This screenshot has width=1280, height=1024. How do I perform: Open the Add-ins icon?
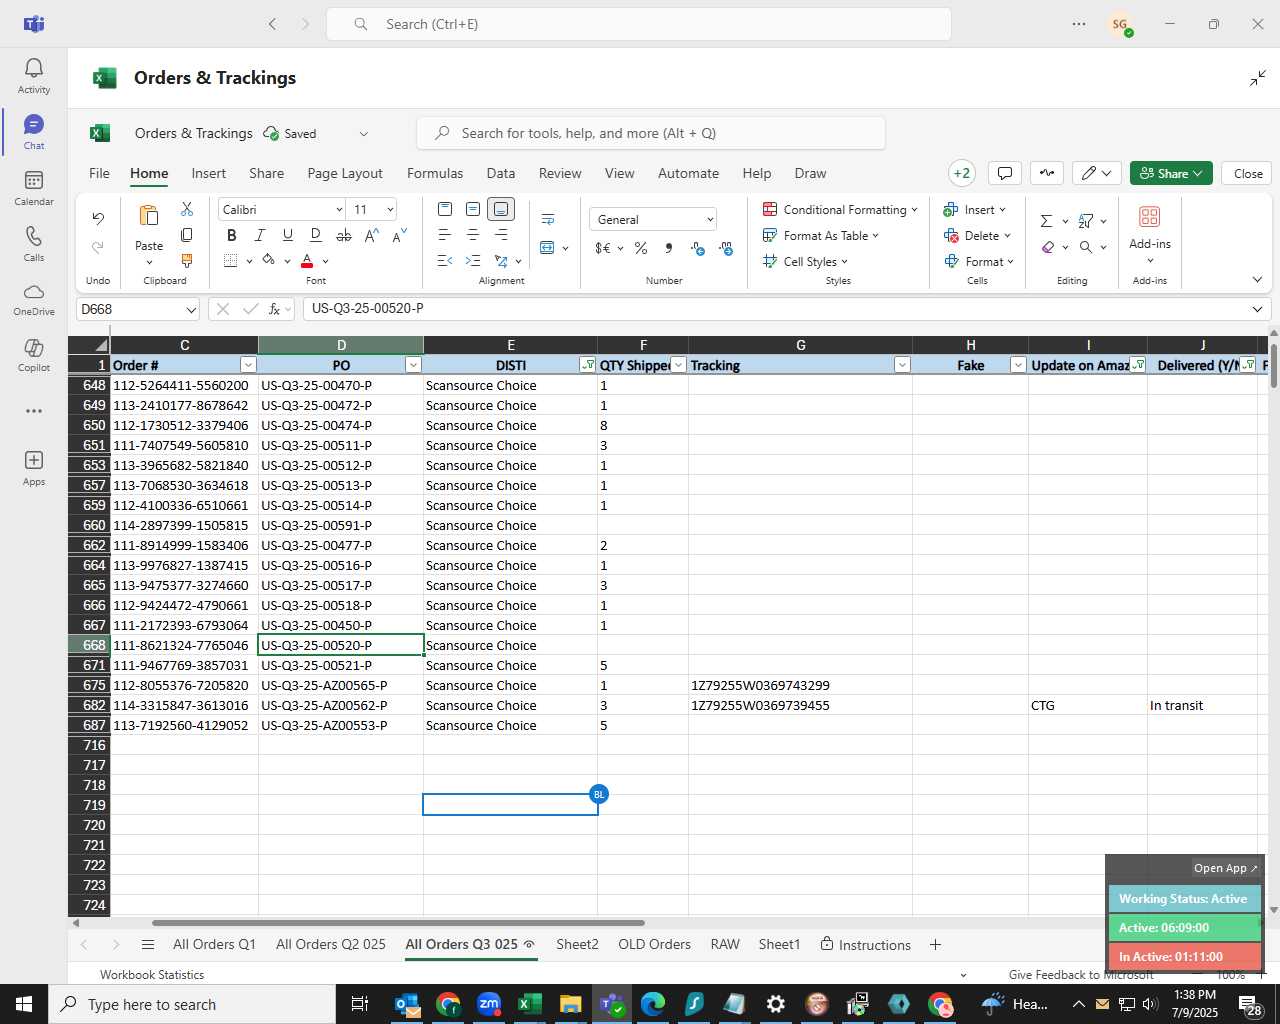click(1150, 217)
